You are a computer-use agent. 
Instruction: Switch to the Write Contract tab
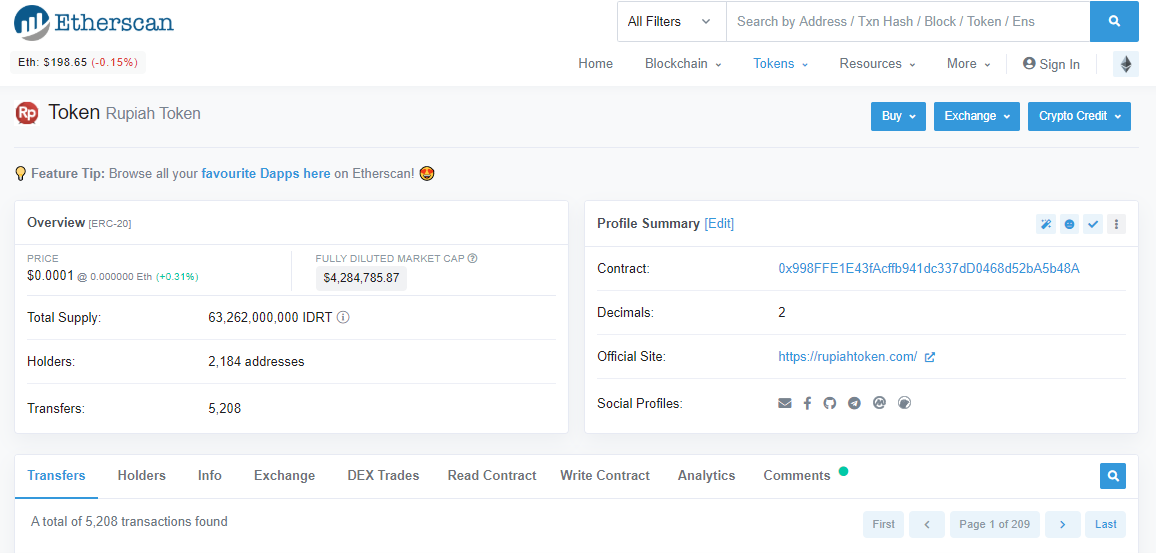coord(605,476)
